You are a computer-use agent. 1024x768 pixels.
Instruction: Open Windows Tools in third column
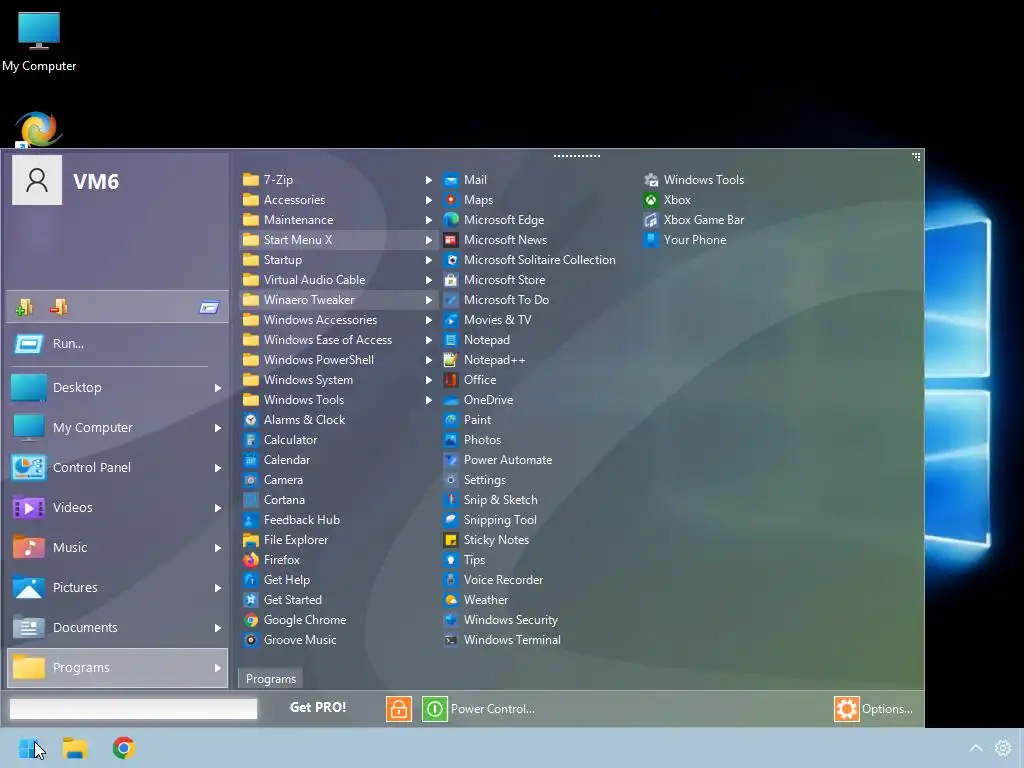coord(694,180)
